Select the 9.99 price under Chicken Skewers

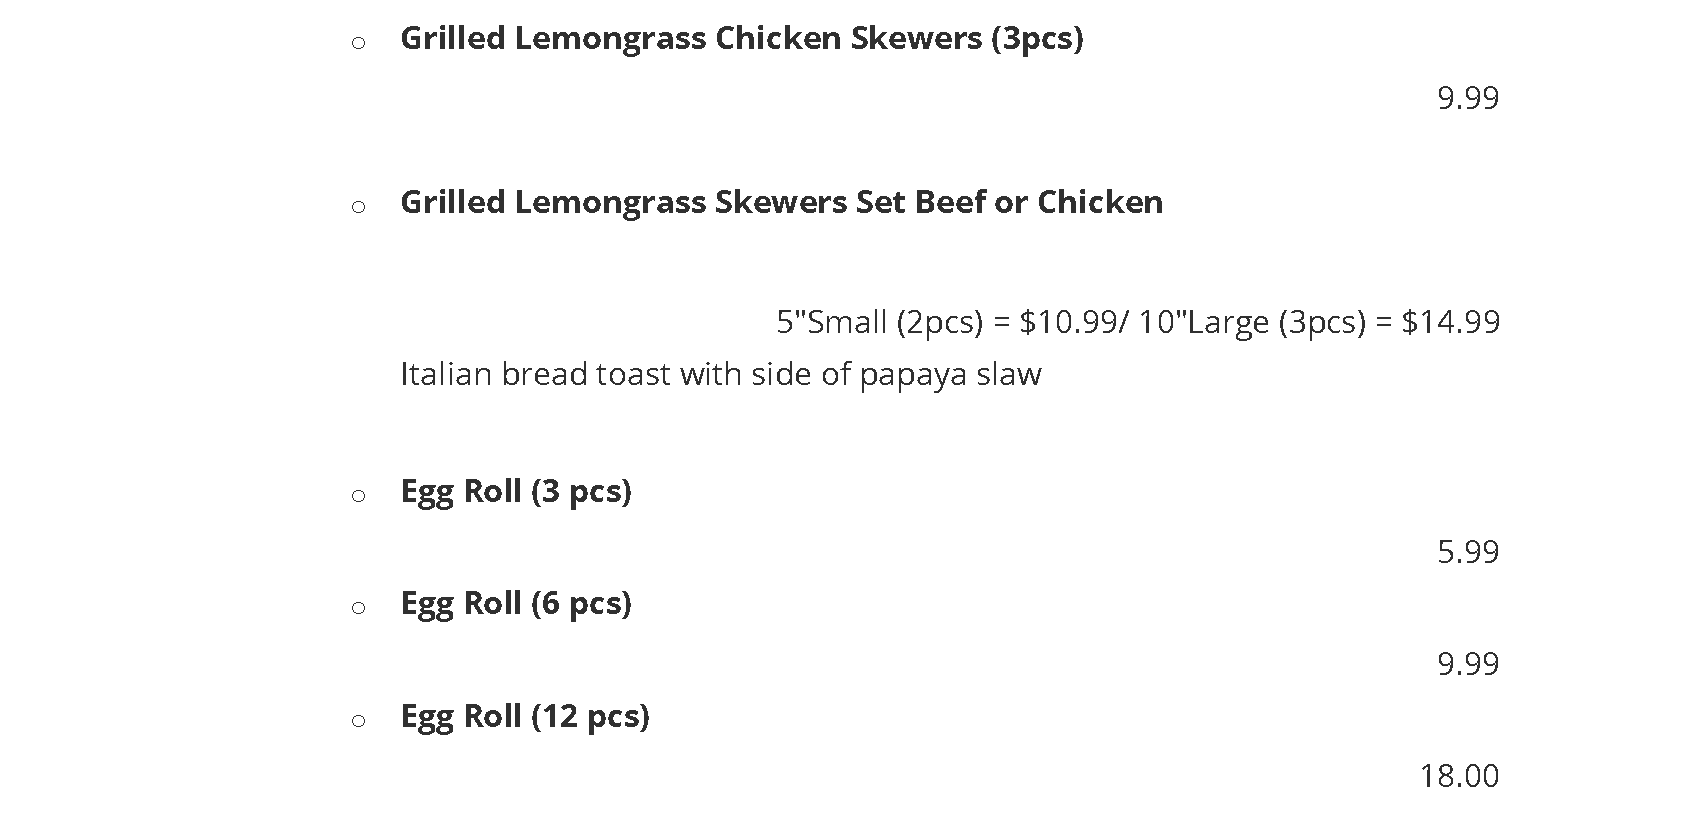(x=1467, y=98)
